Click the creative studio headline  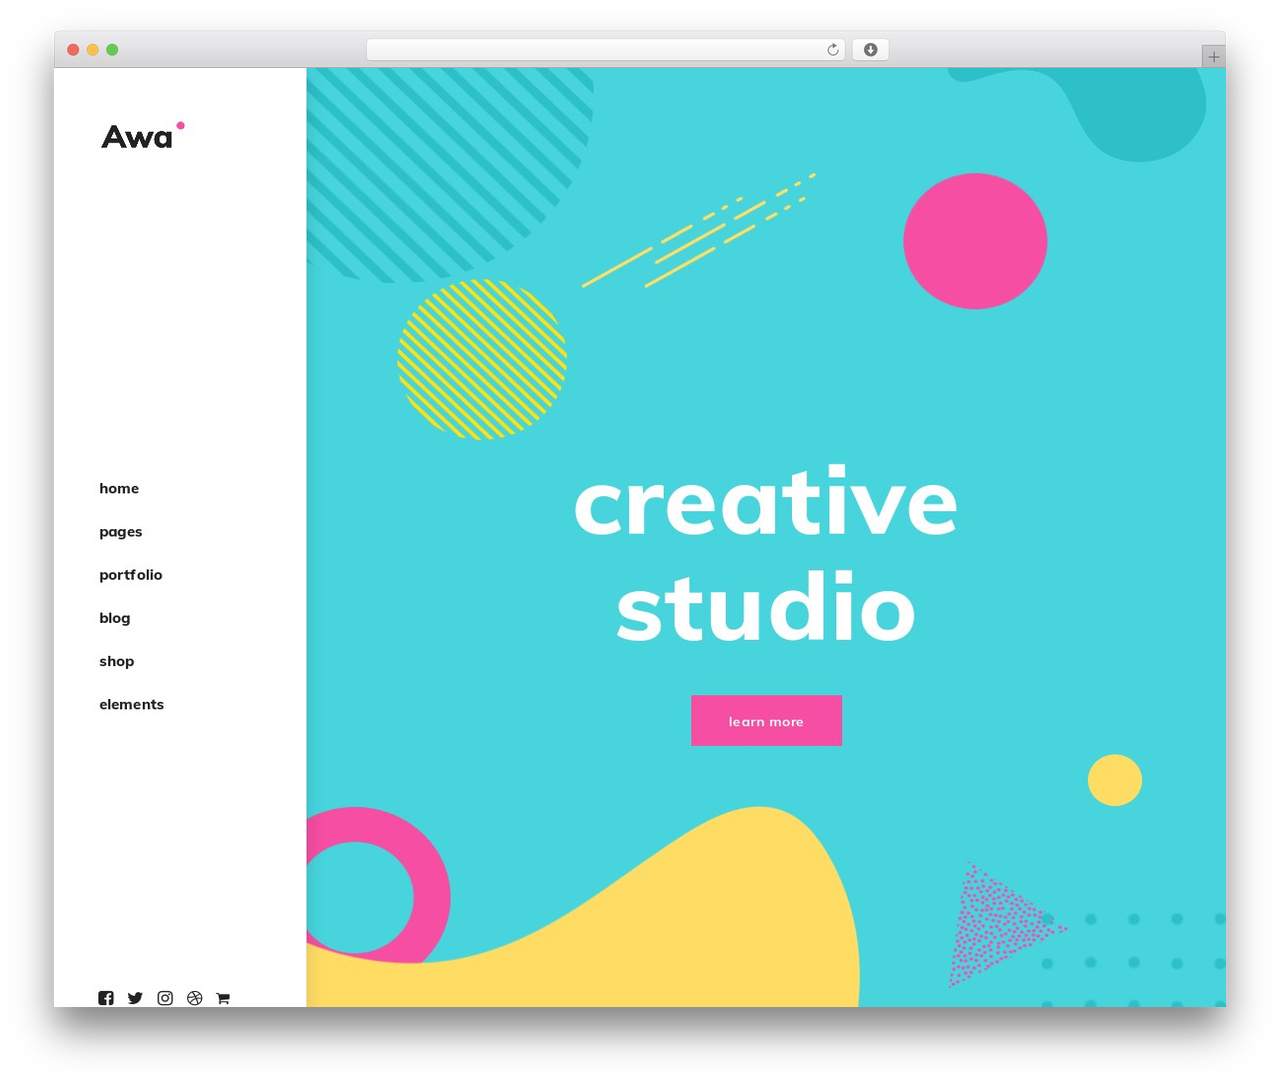766,555
